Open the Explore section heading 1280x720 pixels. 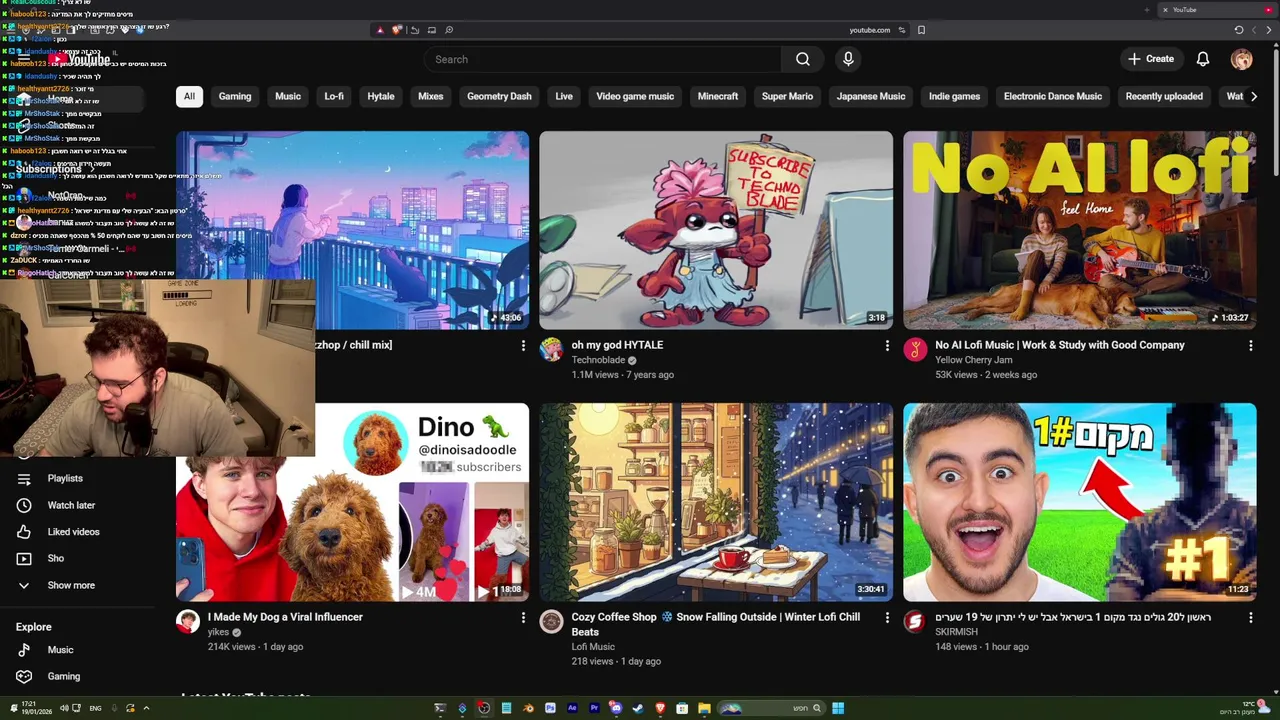click(x=33, y=627)
